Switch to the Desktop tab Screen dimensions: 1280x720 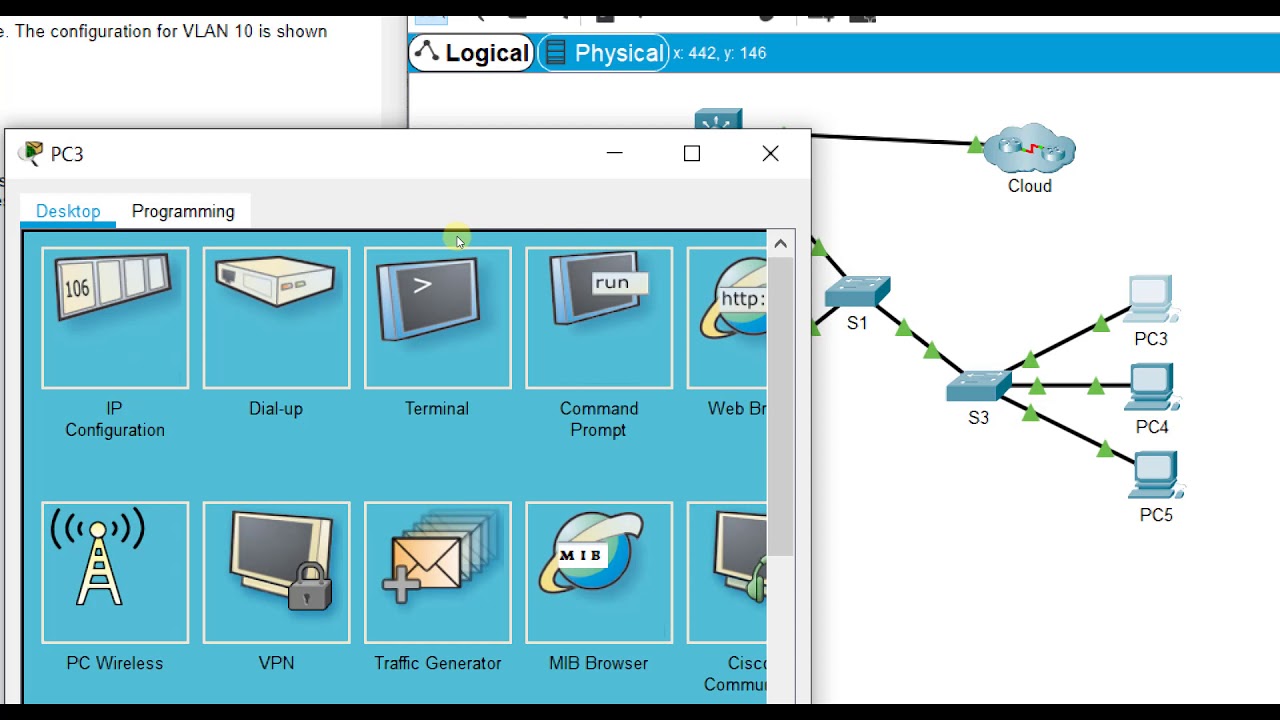tap(68, 211)
